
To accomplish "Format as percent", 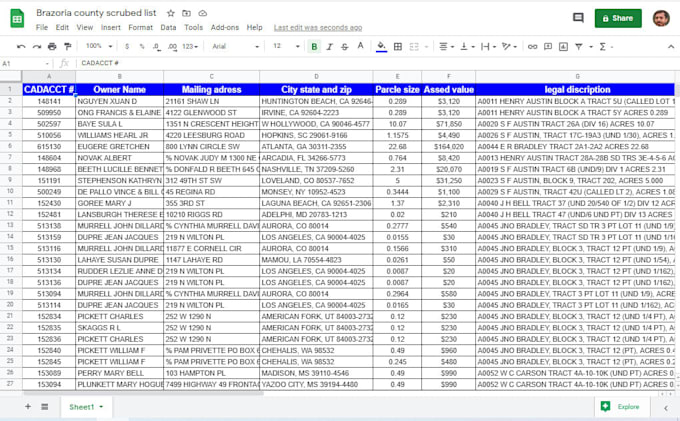I will [x=142, y=46].
